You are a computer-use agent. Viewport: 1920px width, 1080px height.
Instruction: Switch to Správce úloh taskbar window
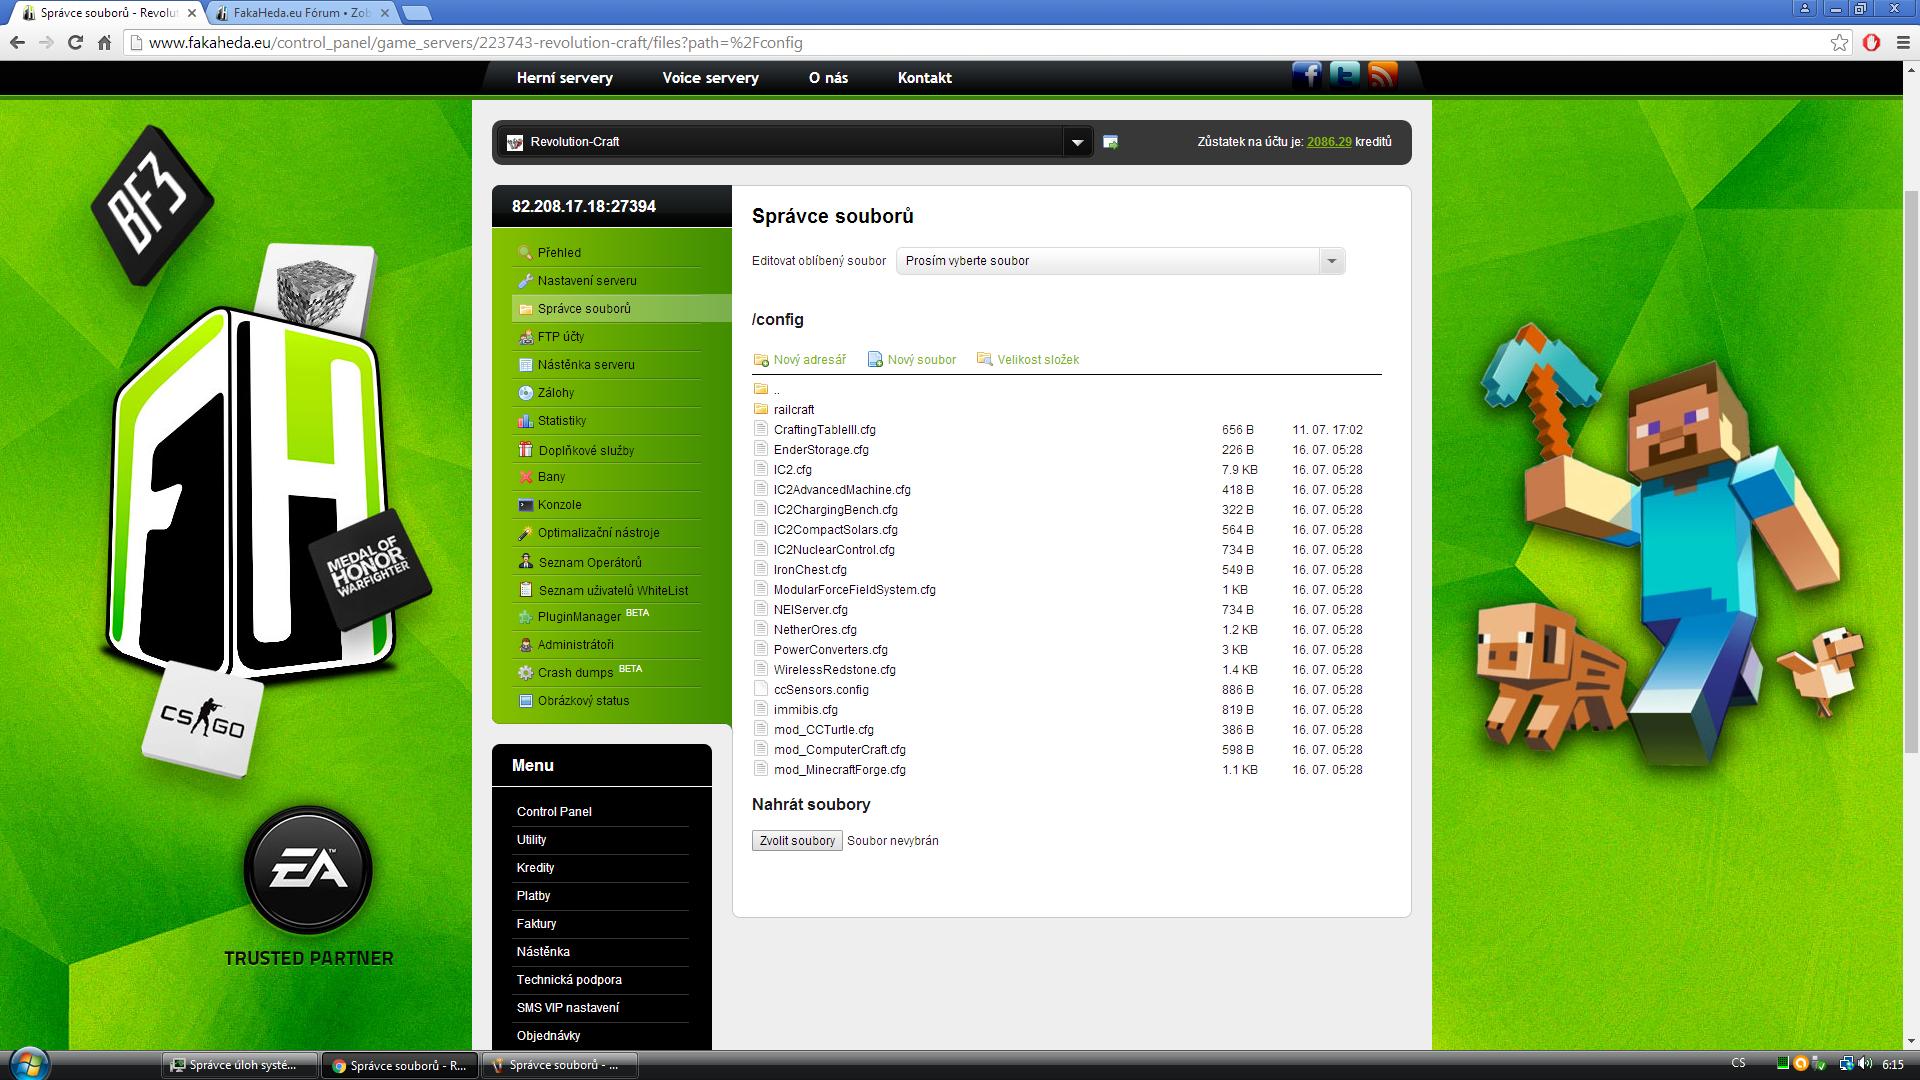click(x=240, y=1065)
